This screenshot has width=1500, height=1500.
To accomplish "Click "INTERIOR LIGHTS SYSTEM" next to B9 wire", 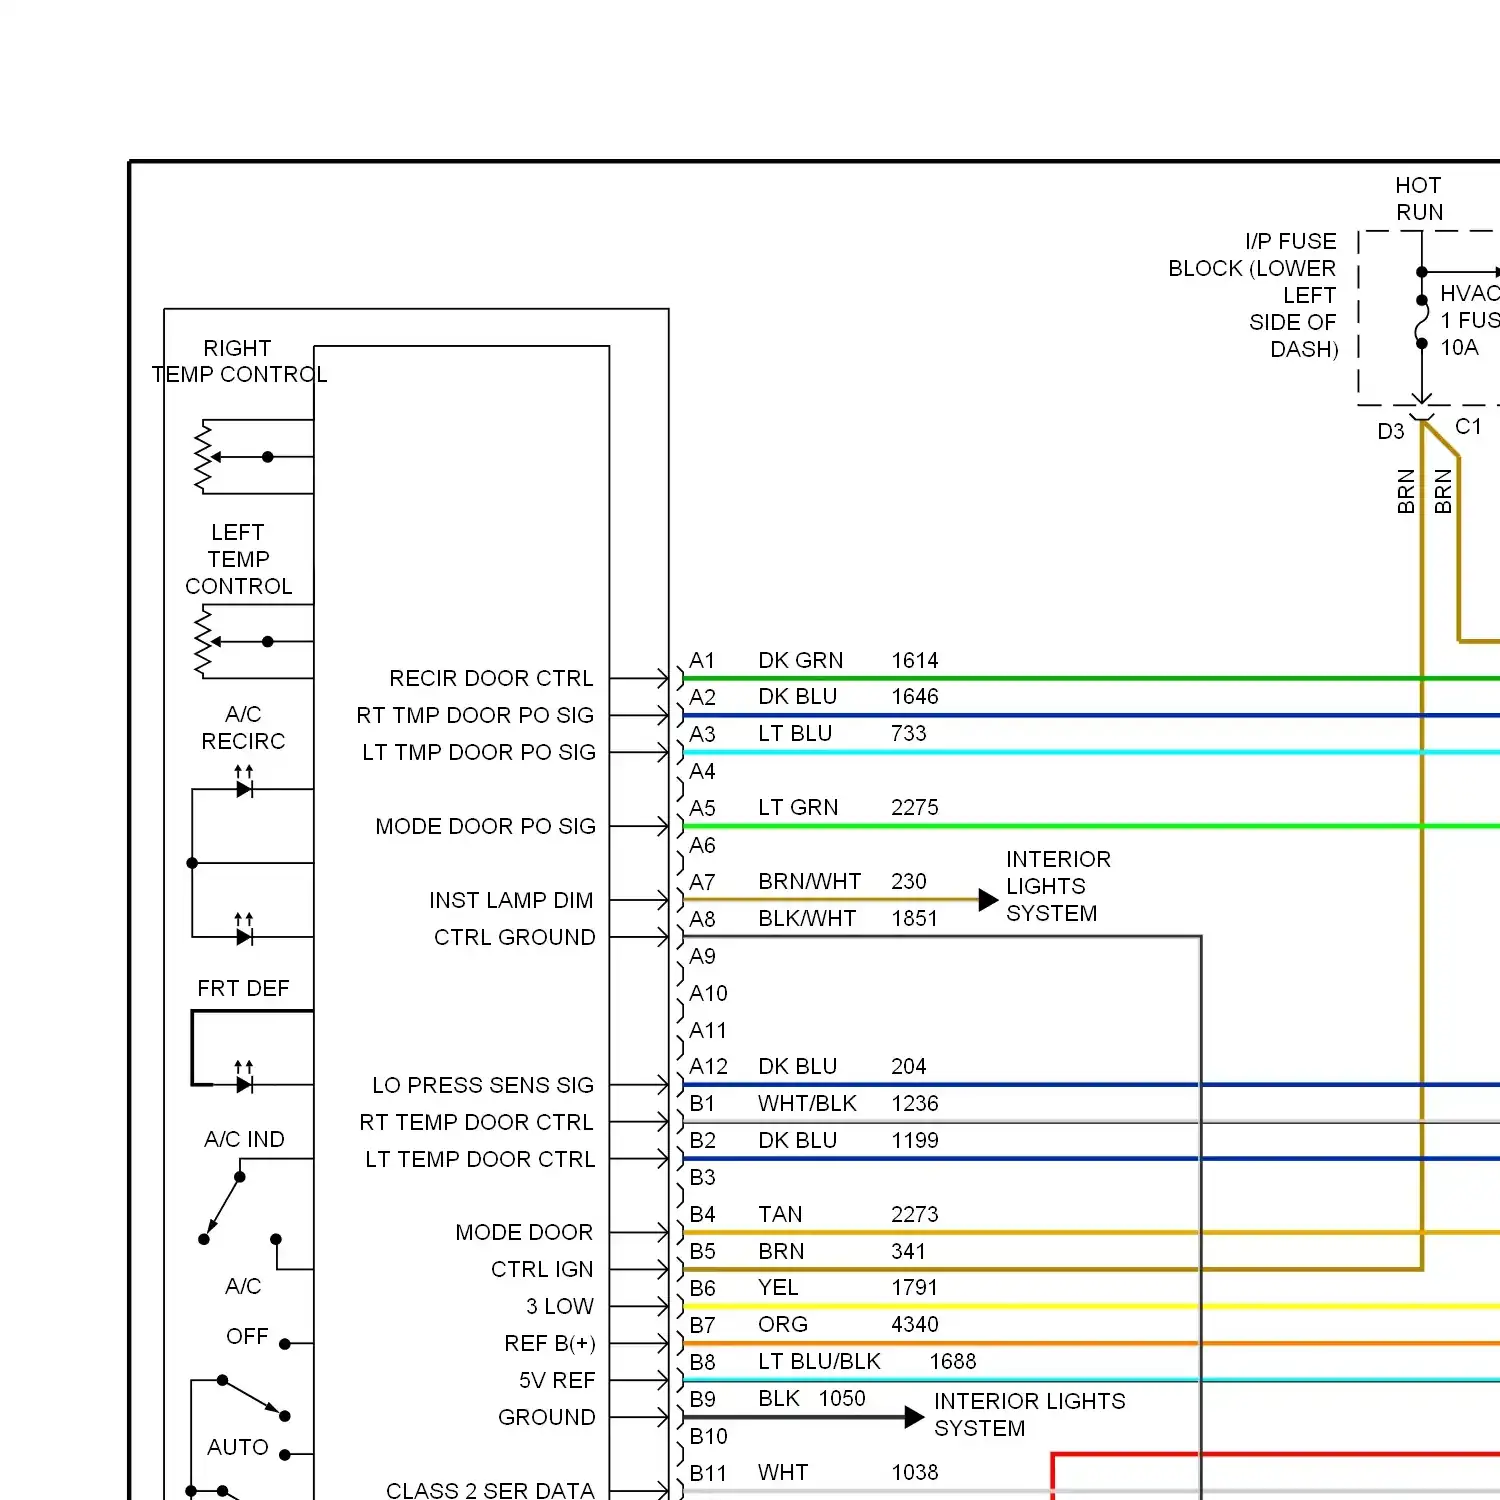I will [x=1030, y=1414].
